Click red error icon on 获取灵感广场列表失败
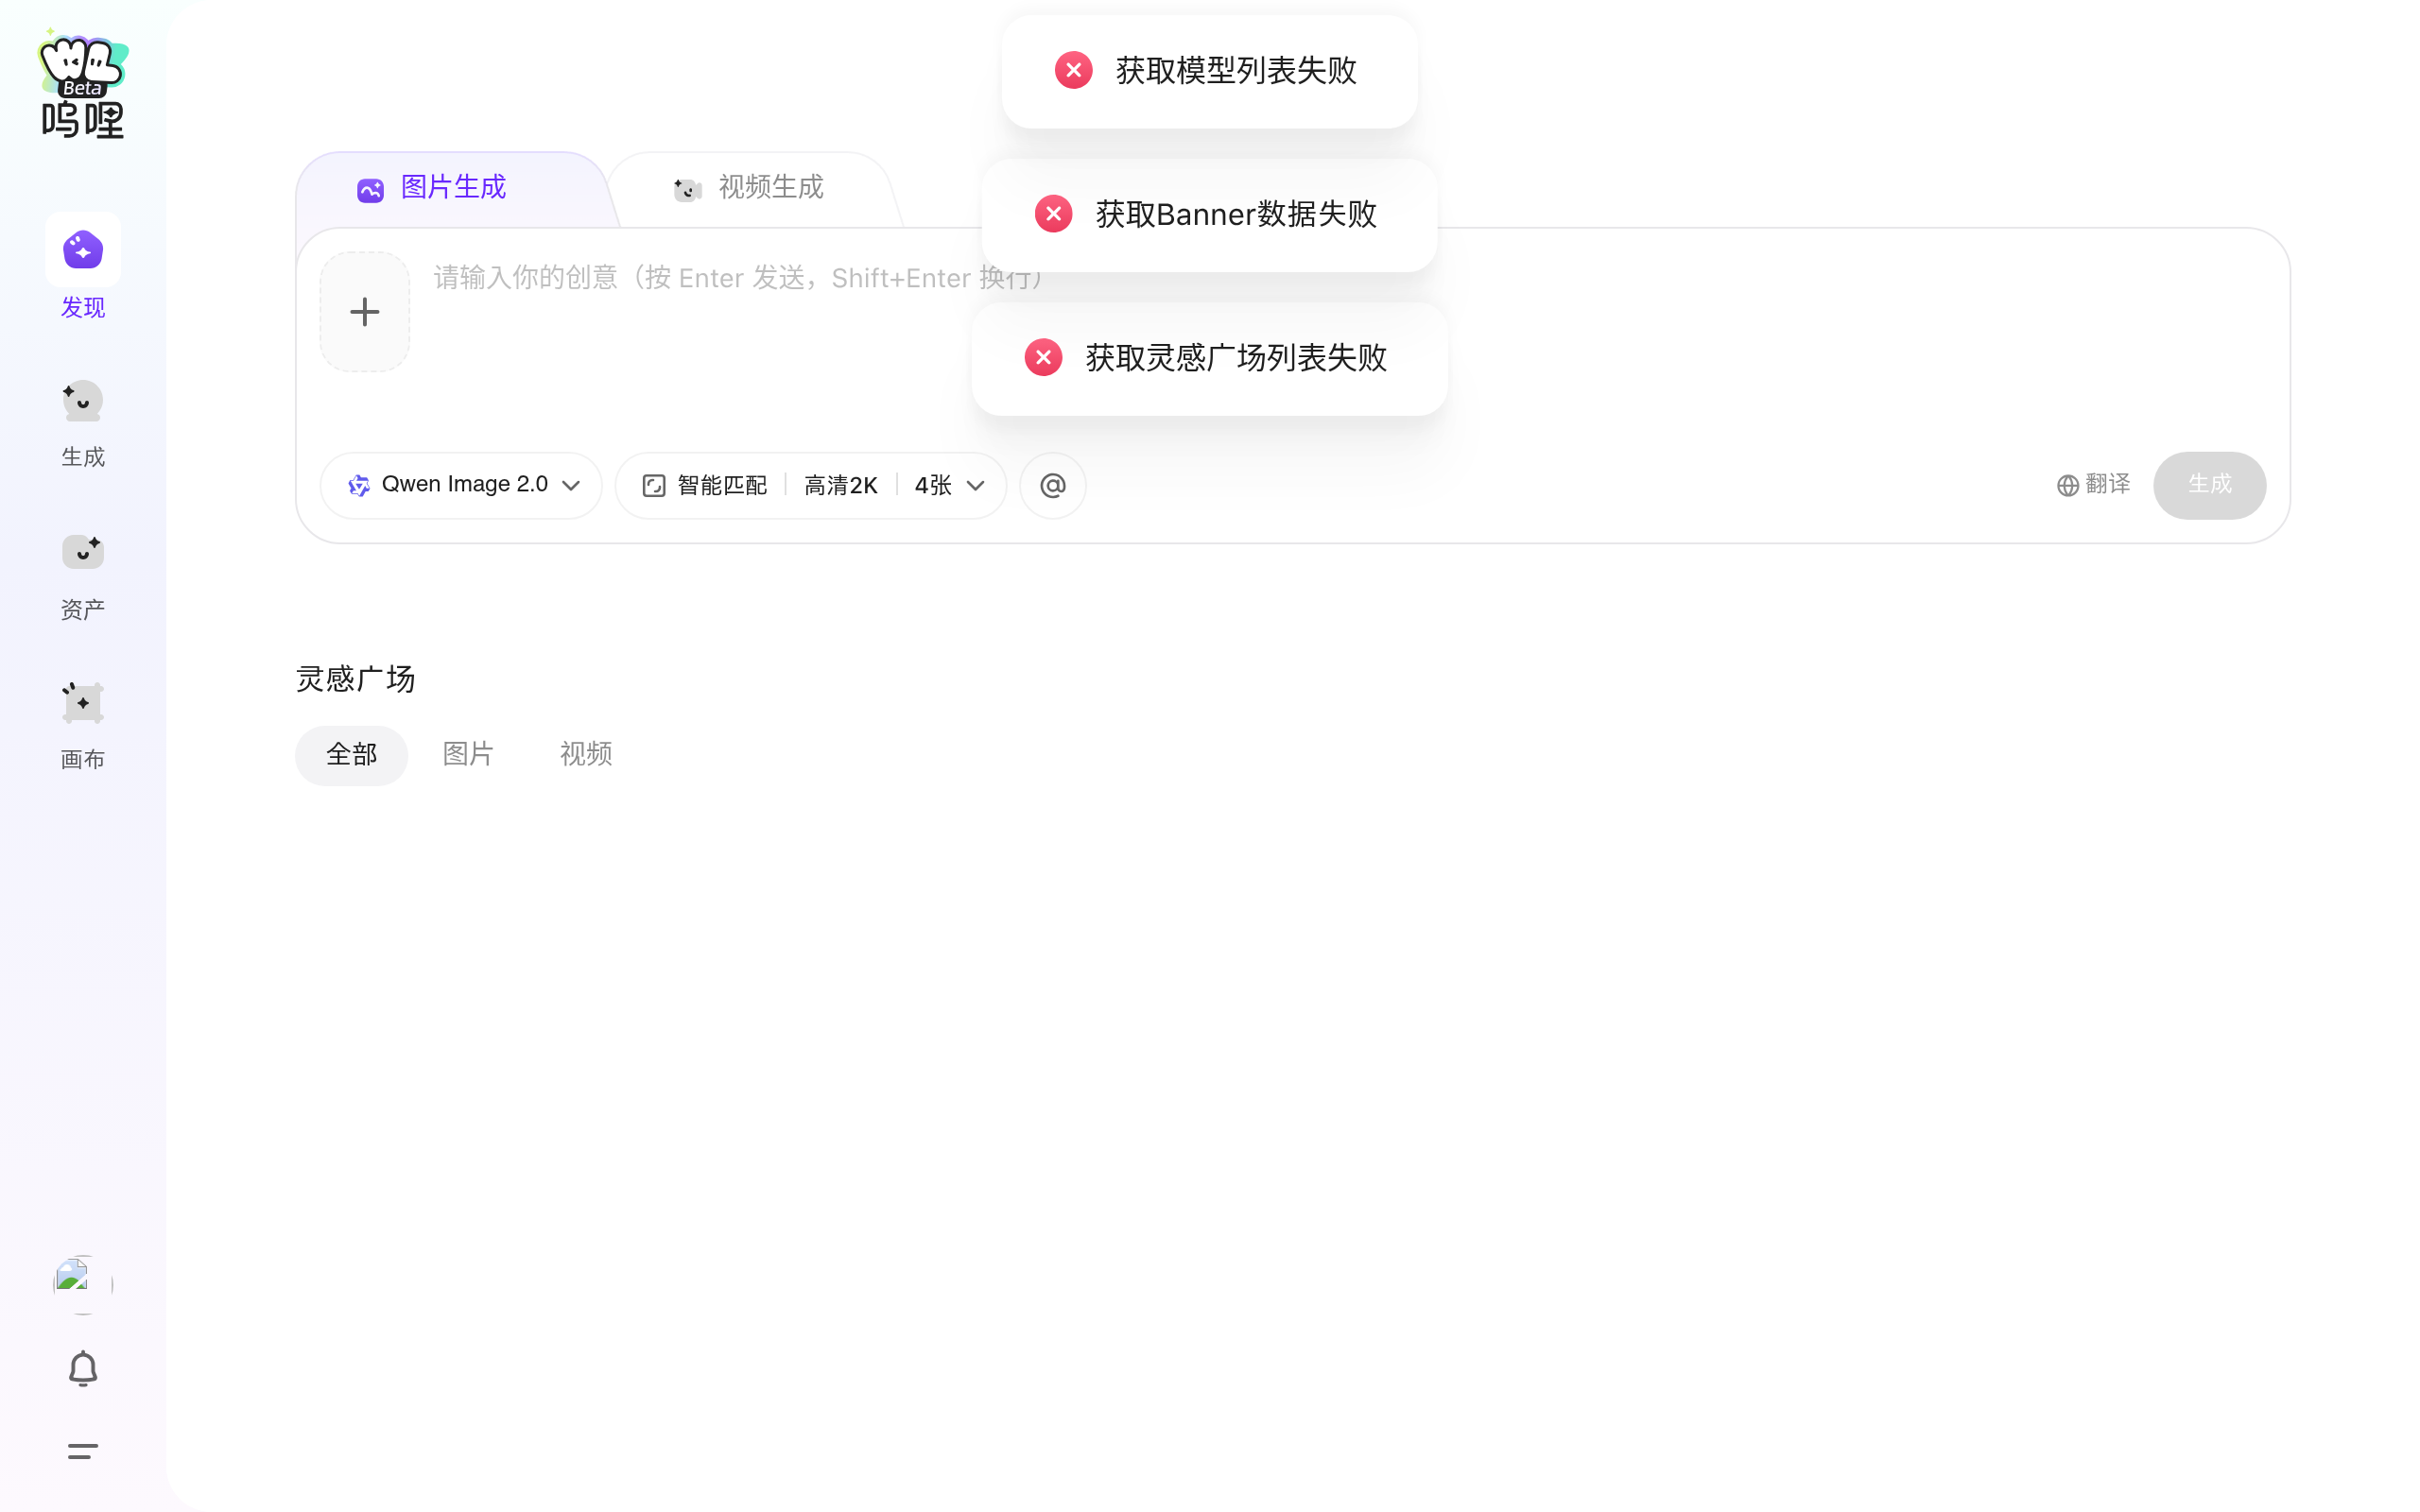2420x1512 pixels. click(1044, 358)
